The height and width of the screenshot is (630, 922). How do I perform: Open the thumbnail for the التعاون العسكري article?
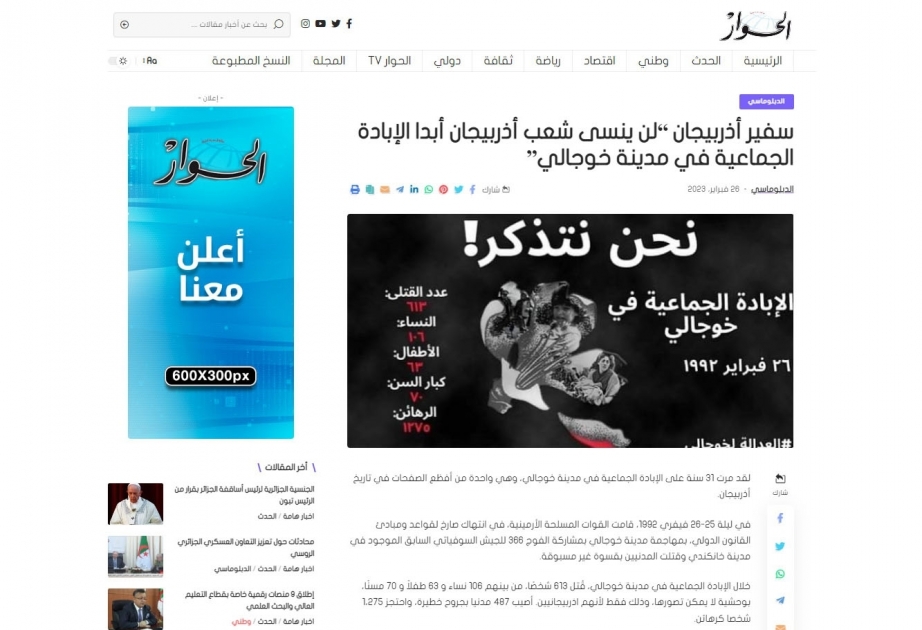135,556
